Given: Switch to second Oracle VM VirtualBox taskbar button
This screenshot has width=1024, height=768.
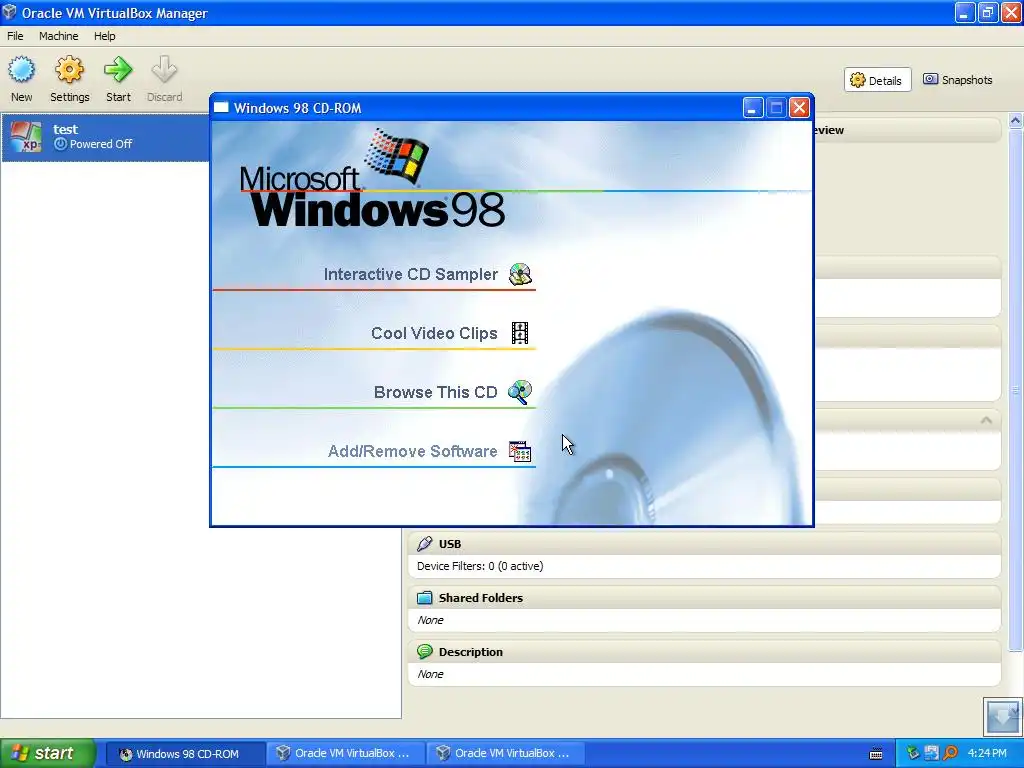Looking at the screenshot, I should coord(506,754).
